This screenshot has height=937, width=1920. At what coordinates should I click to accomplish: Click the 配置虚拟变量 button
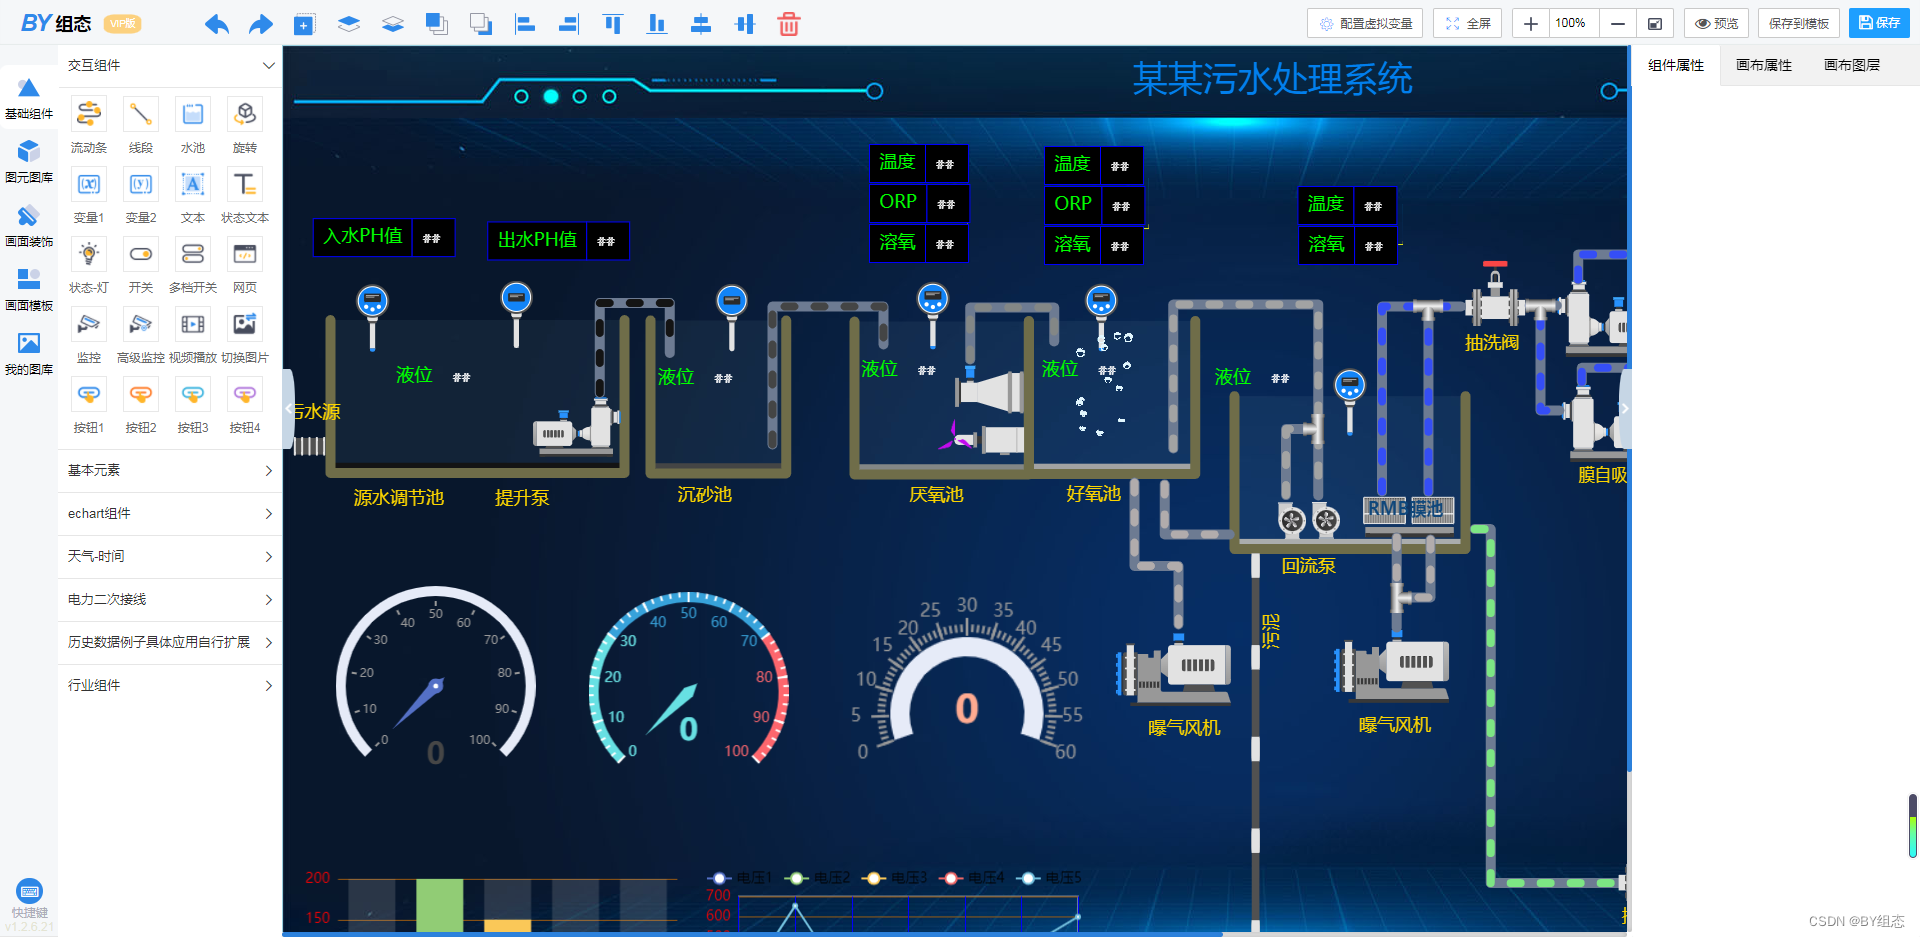[1366, 23]
